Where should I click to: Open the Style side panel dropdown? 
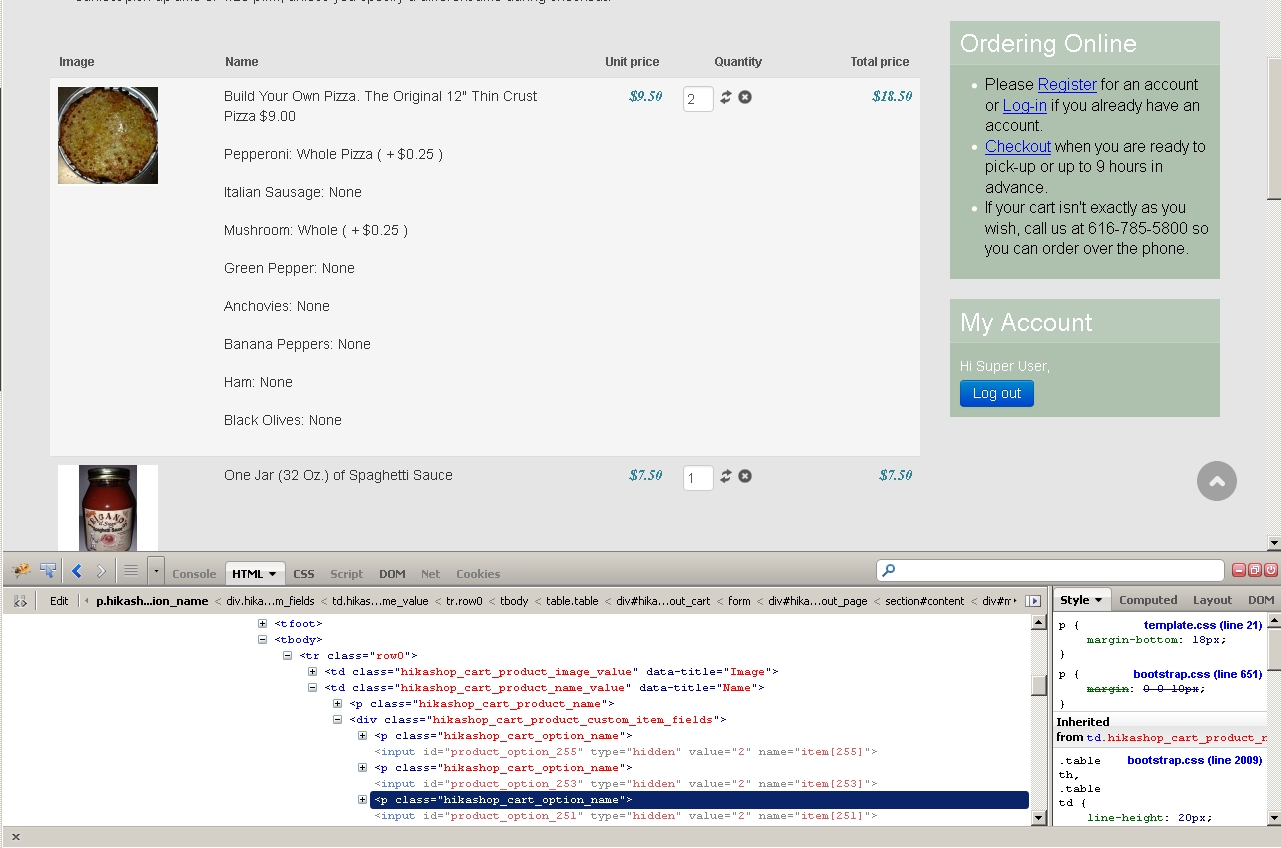[1097, 601]
